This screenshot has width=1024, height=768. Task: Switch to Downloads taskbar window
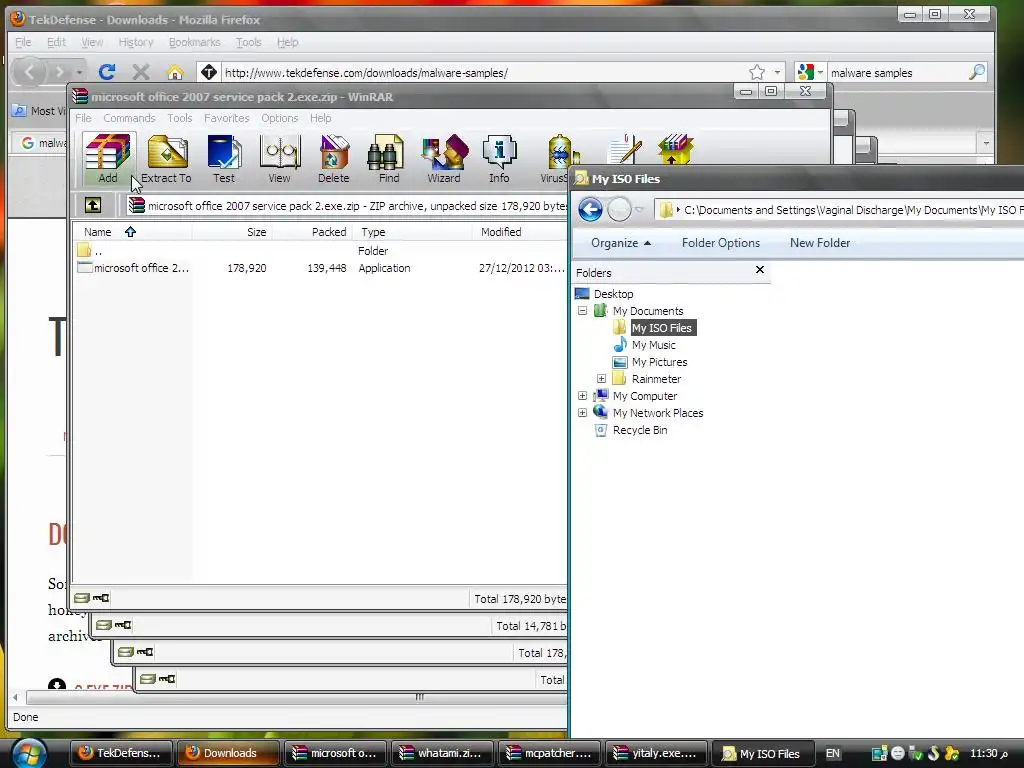point(229,753)
